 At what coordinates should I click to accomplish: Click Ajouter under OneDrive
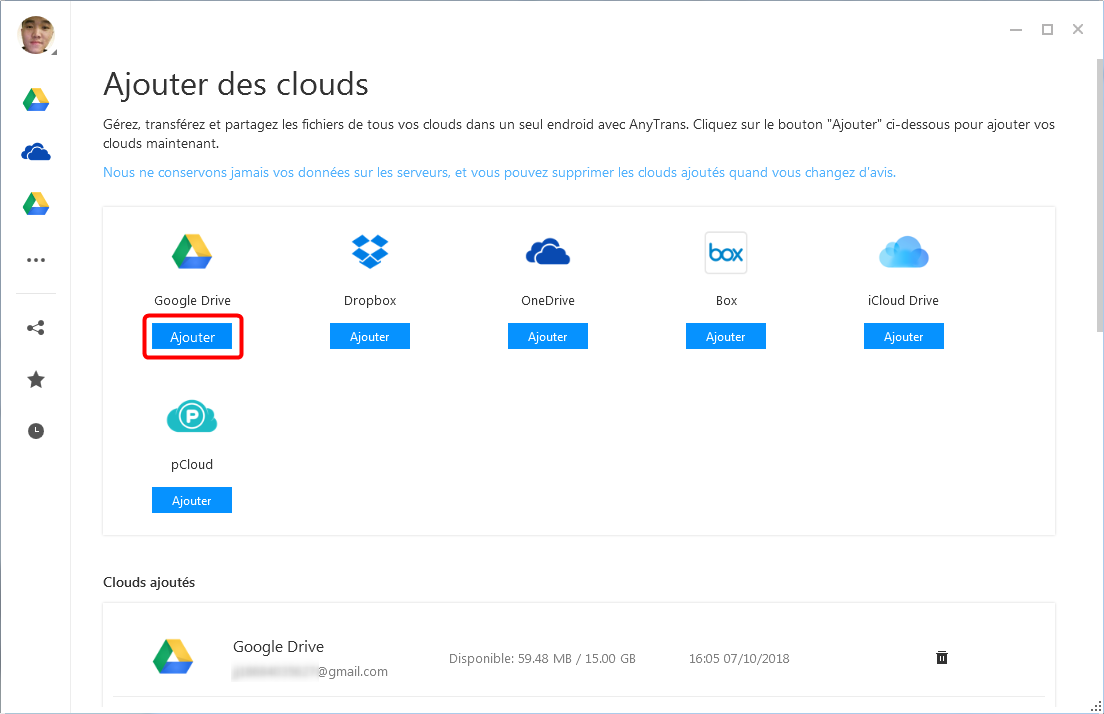(548, 337)
